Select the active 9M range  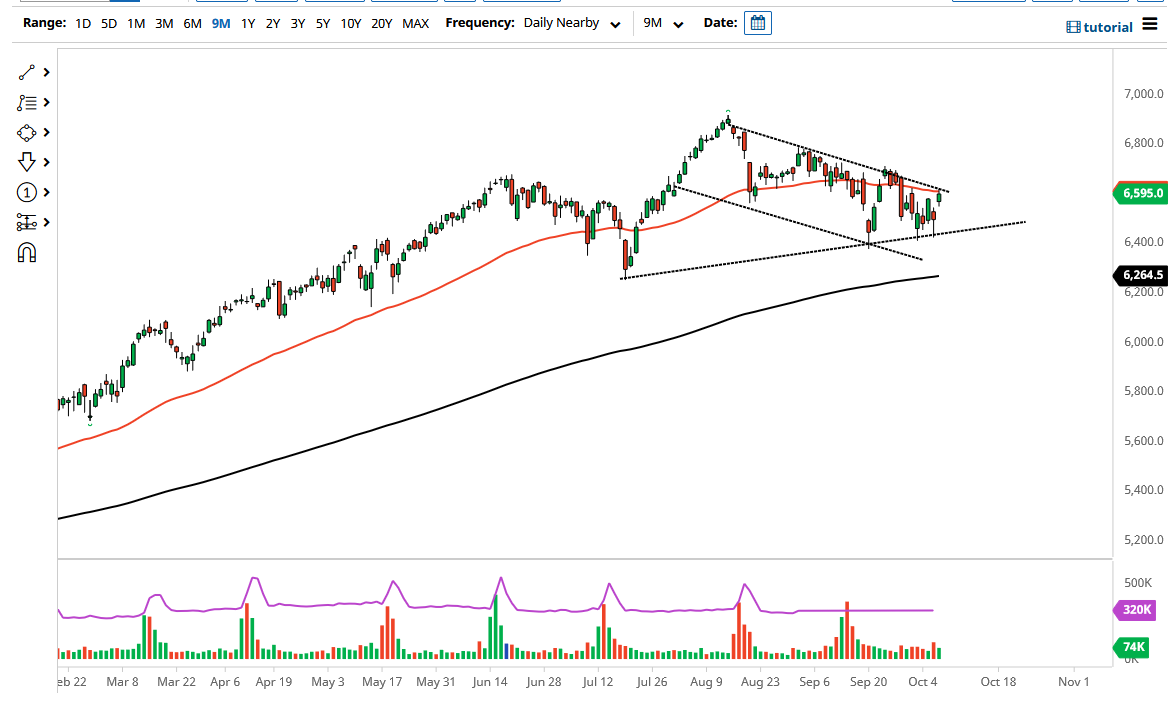tap(221, 23)
